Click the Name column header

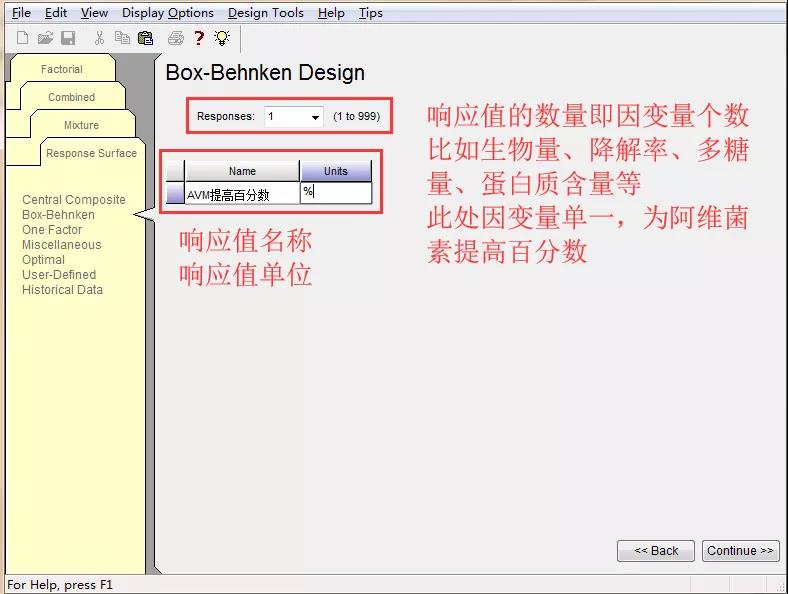242,171
